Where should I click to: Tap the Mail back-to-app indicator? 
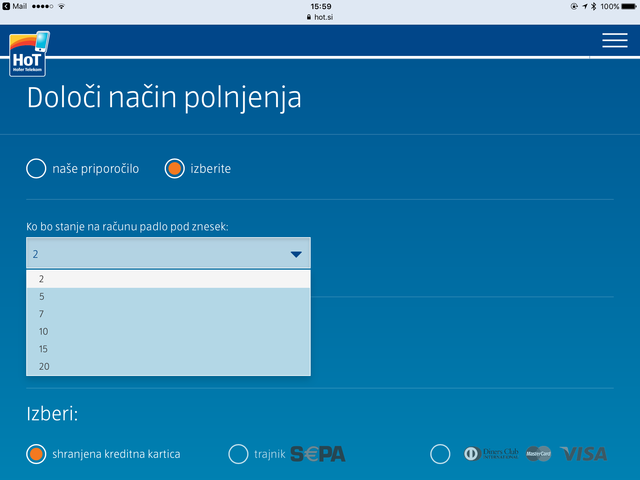click(x=15, y=6)
